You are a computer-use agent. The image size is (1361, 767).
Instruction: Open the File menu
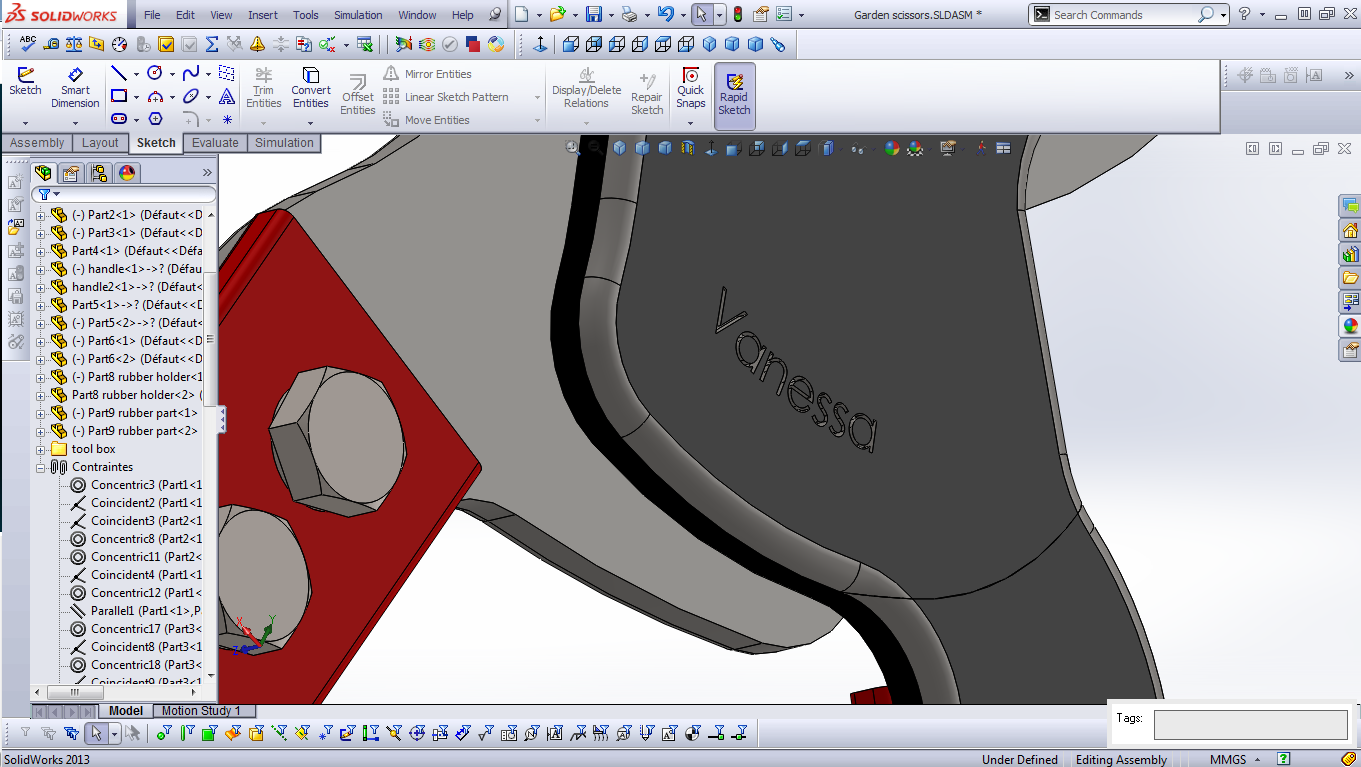coord(152,15)
